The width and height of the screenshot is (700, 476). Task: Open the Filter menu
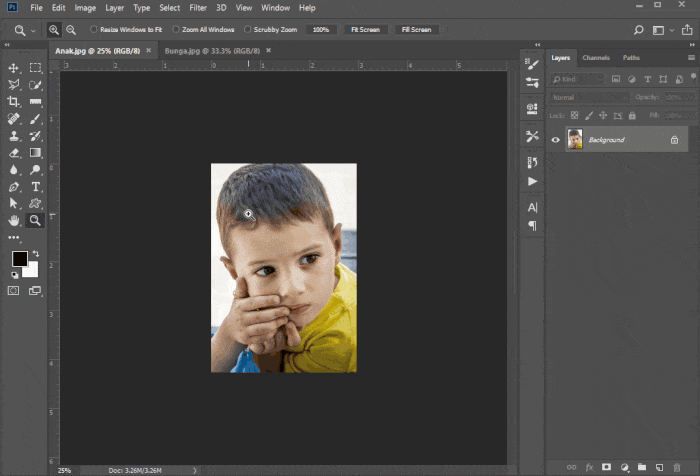tap(198, 8)
